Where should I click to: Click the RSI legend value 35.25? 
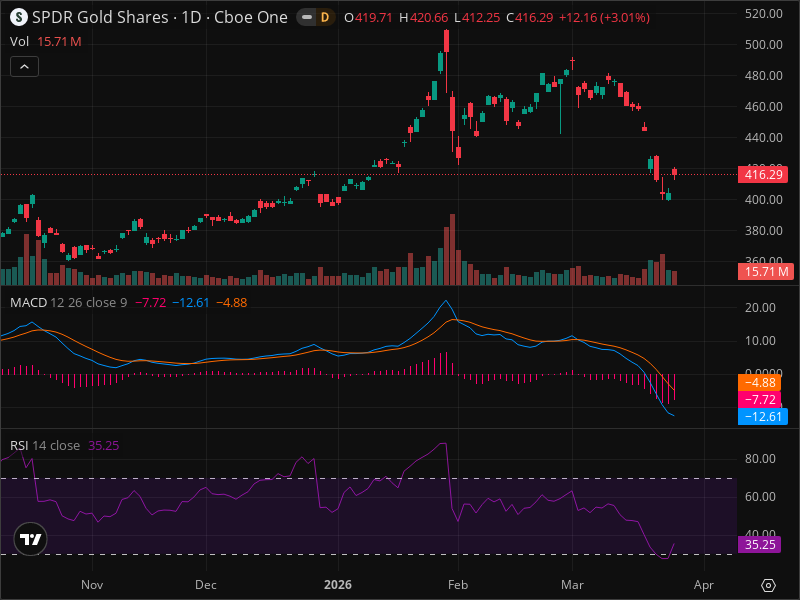[x=104, y=445]
